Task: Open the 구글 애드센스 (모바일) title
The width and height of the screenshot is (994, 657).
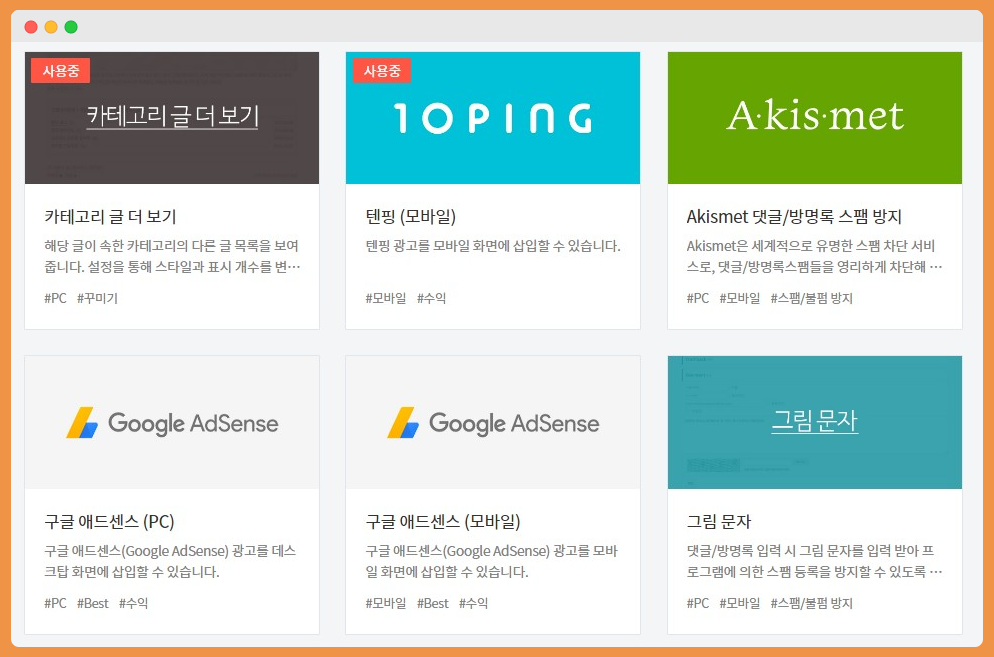Action: pyautogui.click(x=442, y=522)
